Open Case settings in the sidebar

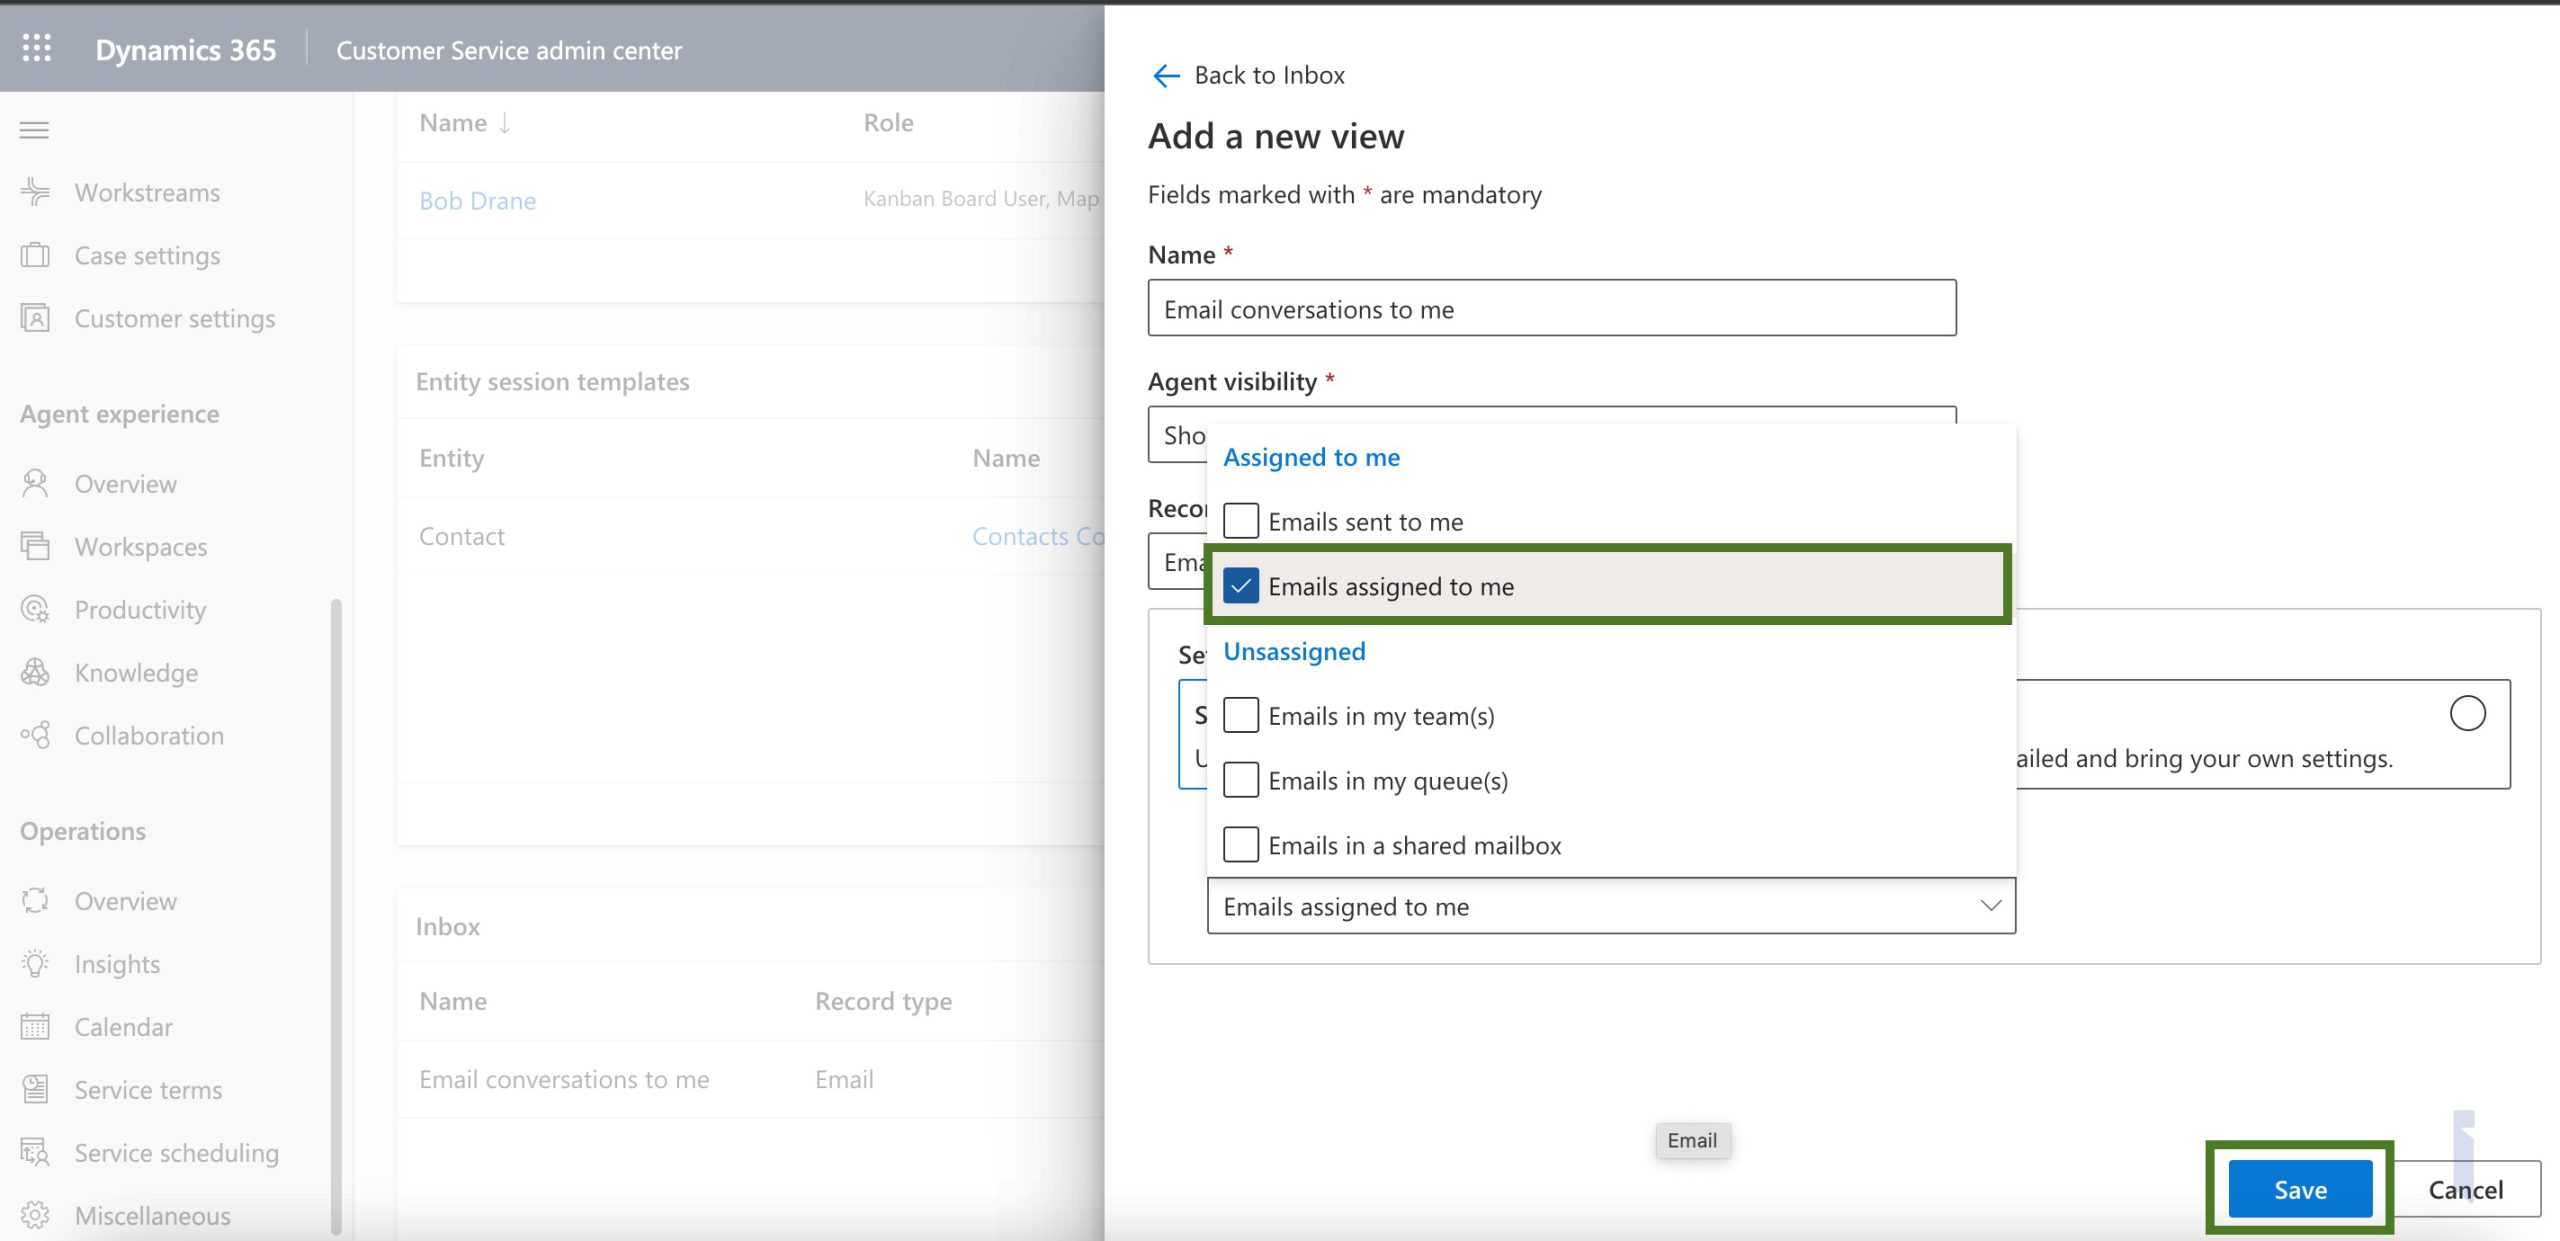click(x=147, y=255)
